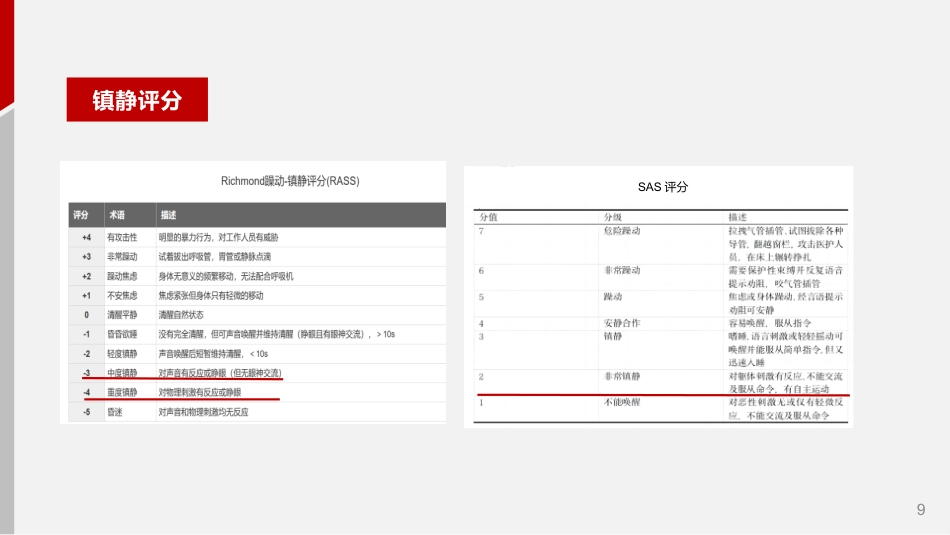Select the '重度镇静' term cell
This screenshot has height=535, width=950.
click(122, 393)
